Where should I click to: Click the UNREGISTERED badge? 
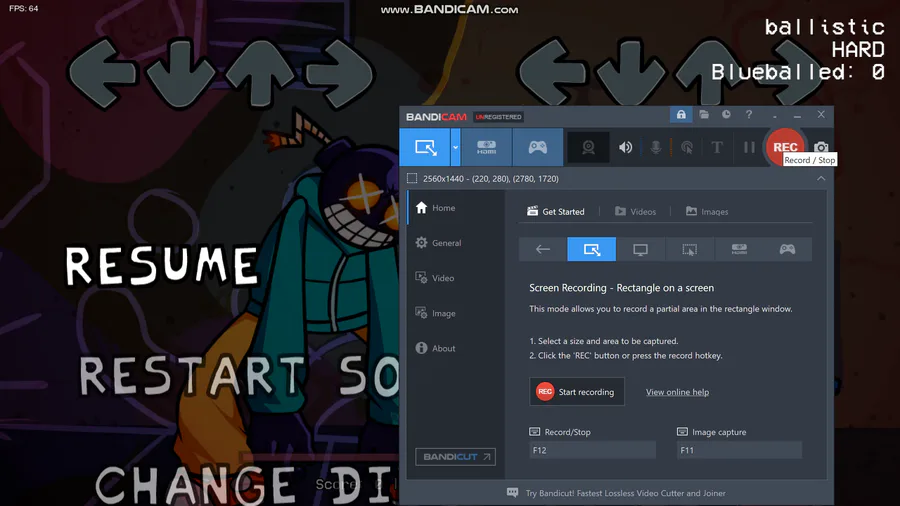pyautogui.click(x=498, y=117)
